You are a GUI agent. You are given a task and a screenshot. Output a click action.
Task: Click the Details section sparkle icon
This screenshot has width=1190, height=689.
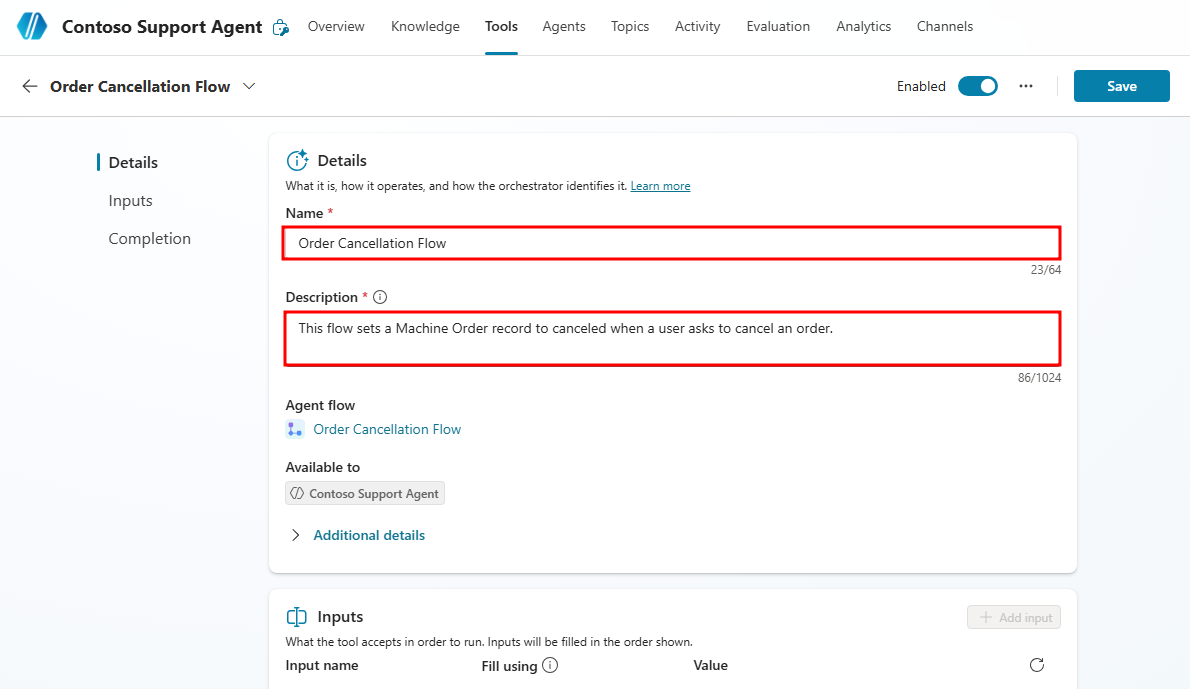297,160
